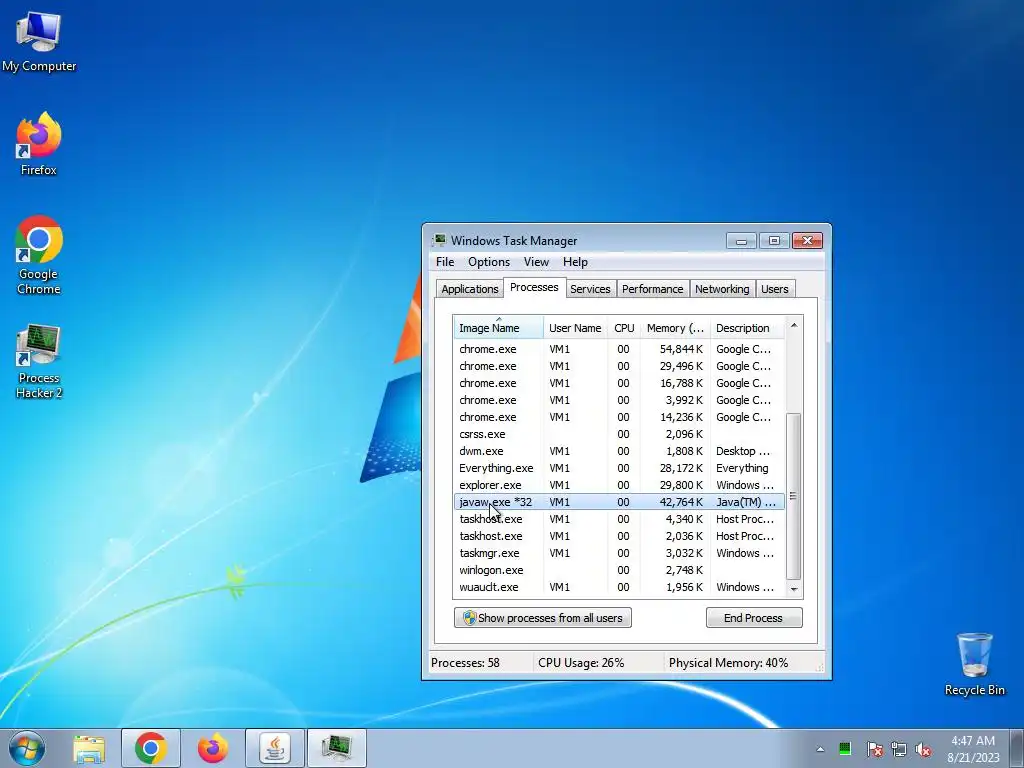Select chrome.exe row using 14,236 K
This screenshot has width=1024, height=768.
(619, 417)
